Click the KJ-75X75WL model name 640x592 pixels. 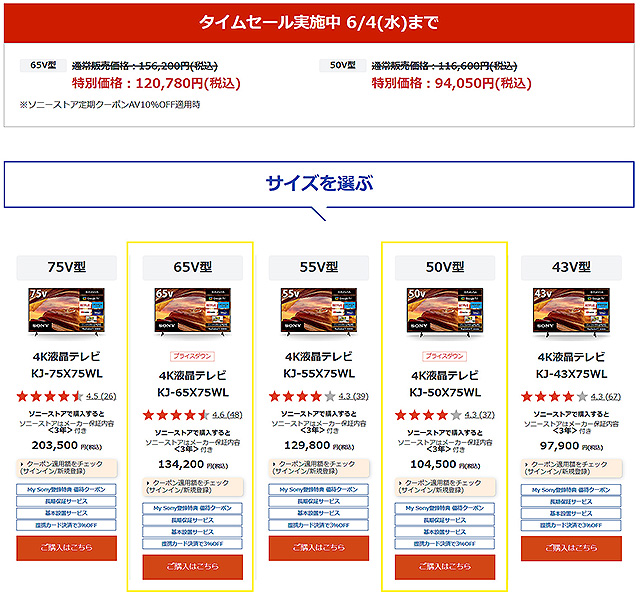pos(67,374)
